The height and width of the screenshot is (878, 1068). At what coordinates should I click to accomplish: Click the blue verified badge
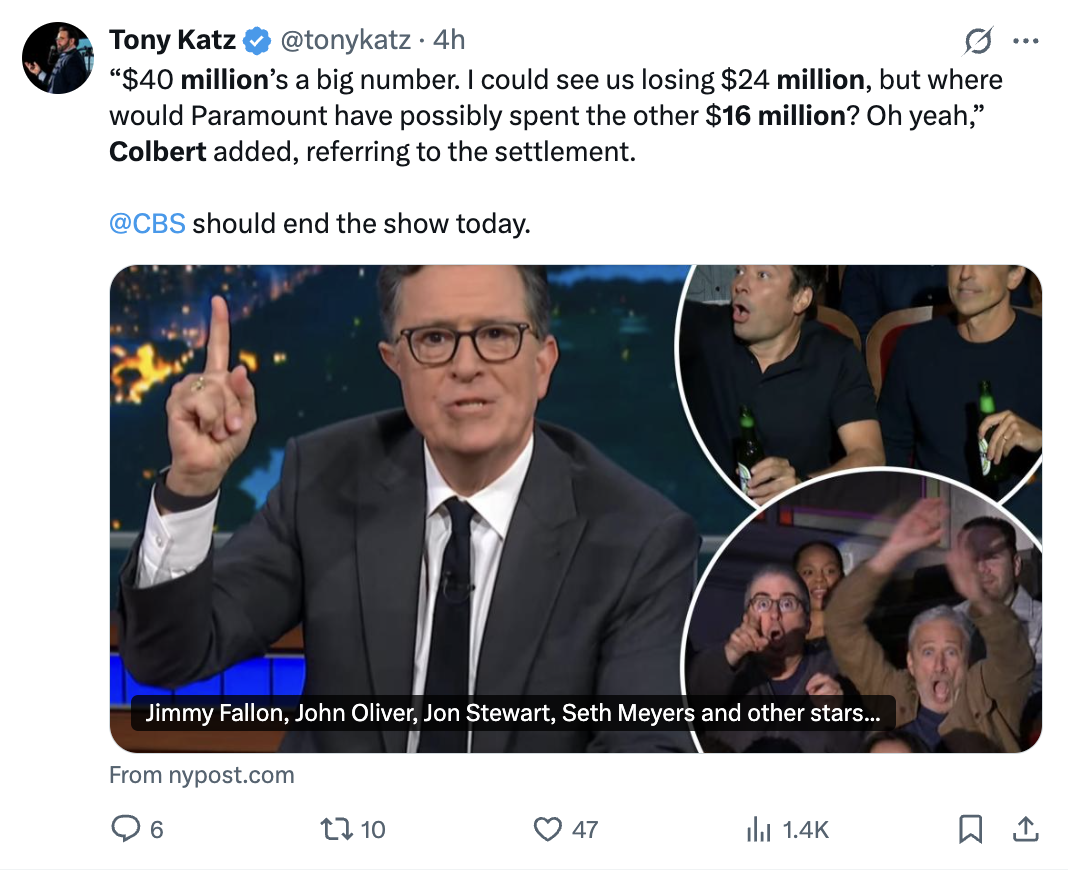(257, 40)
